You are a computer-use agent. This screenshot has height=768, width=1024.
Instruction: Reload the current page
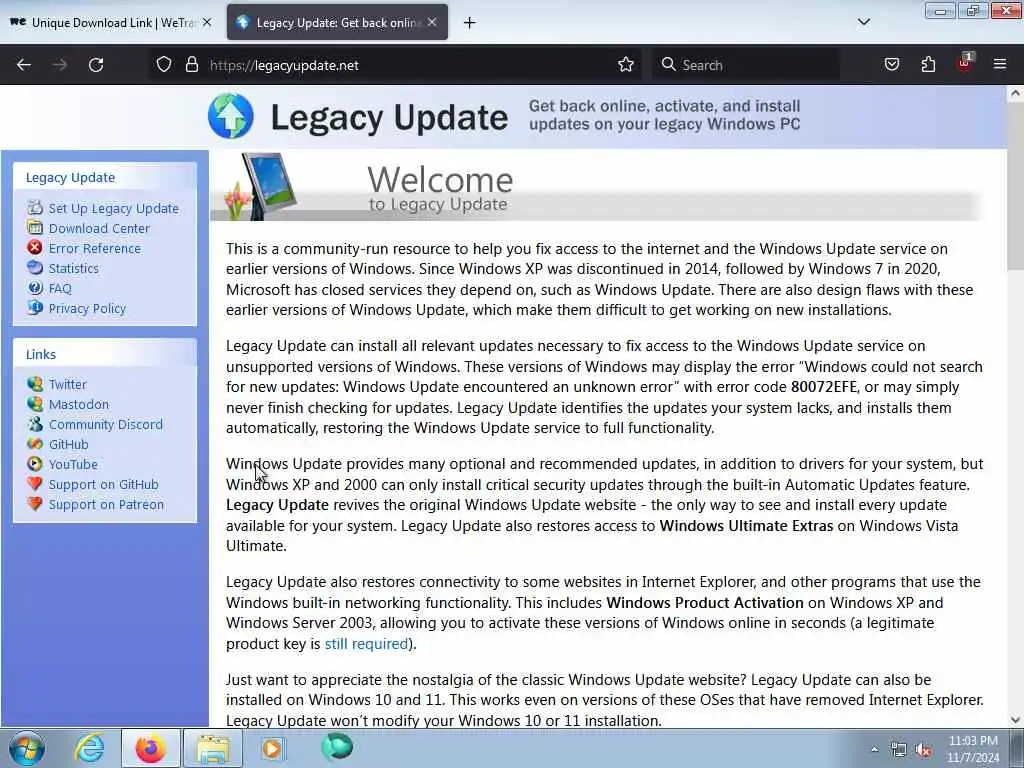[x=96, y=65]
